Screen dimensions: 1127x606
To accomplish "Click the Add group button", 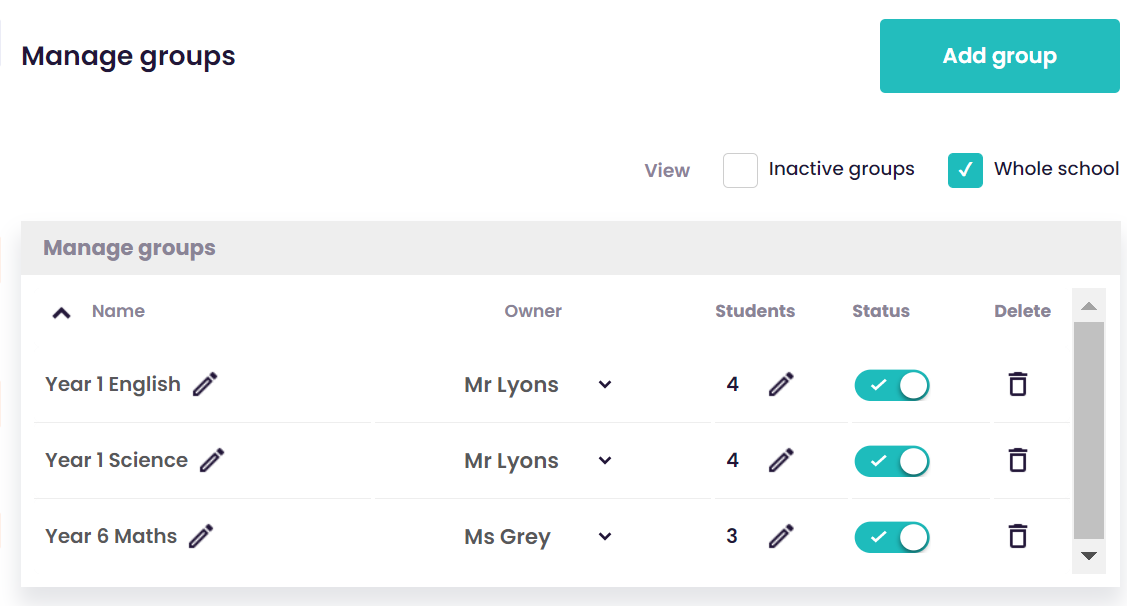I will [x=999, y=56].
